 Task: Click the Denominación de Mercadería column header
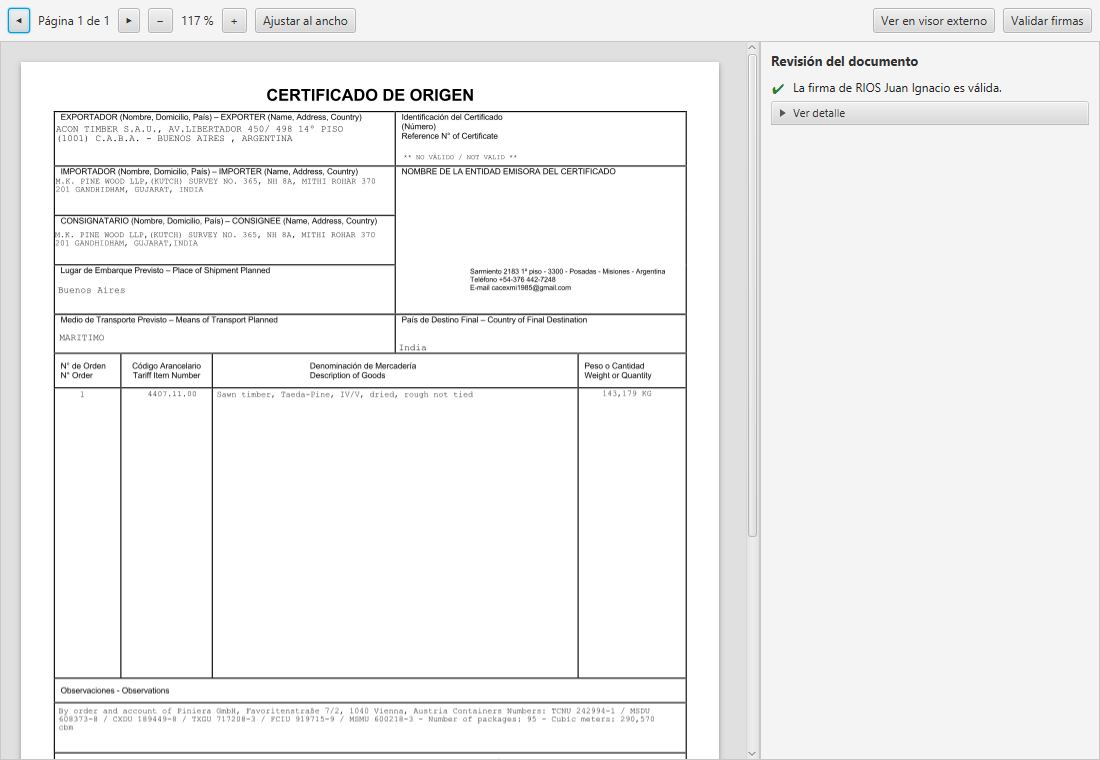(363, 371)
